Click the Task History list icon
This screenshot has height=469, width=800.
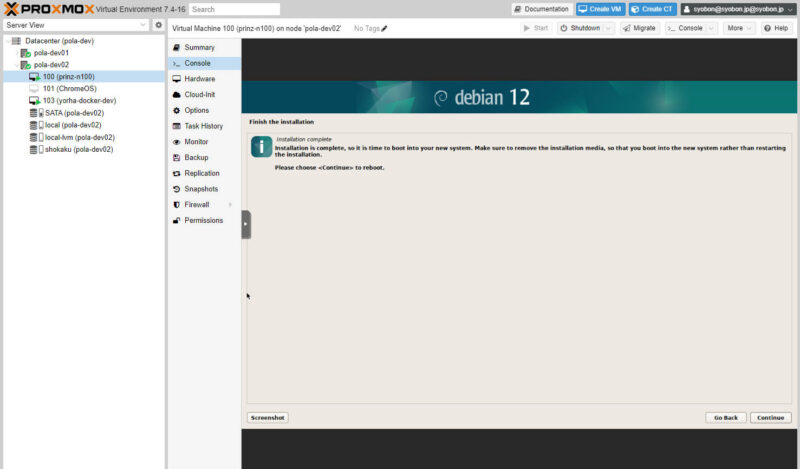click(177, 126)
